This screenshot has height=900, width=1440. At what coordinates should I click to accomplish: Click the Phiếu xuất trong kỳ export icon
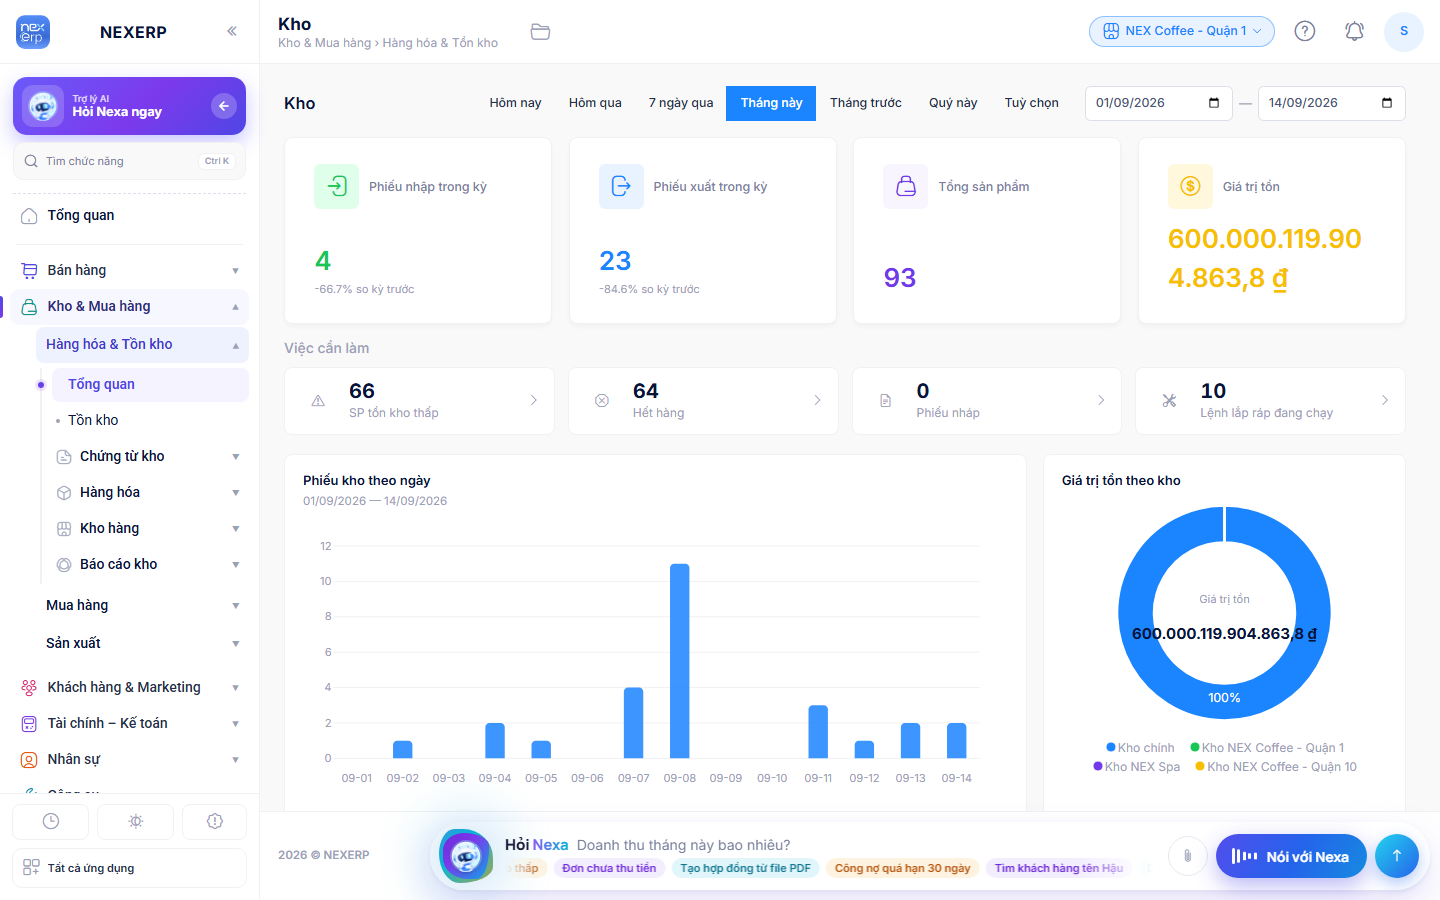click(621, 186)
